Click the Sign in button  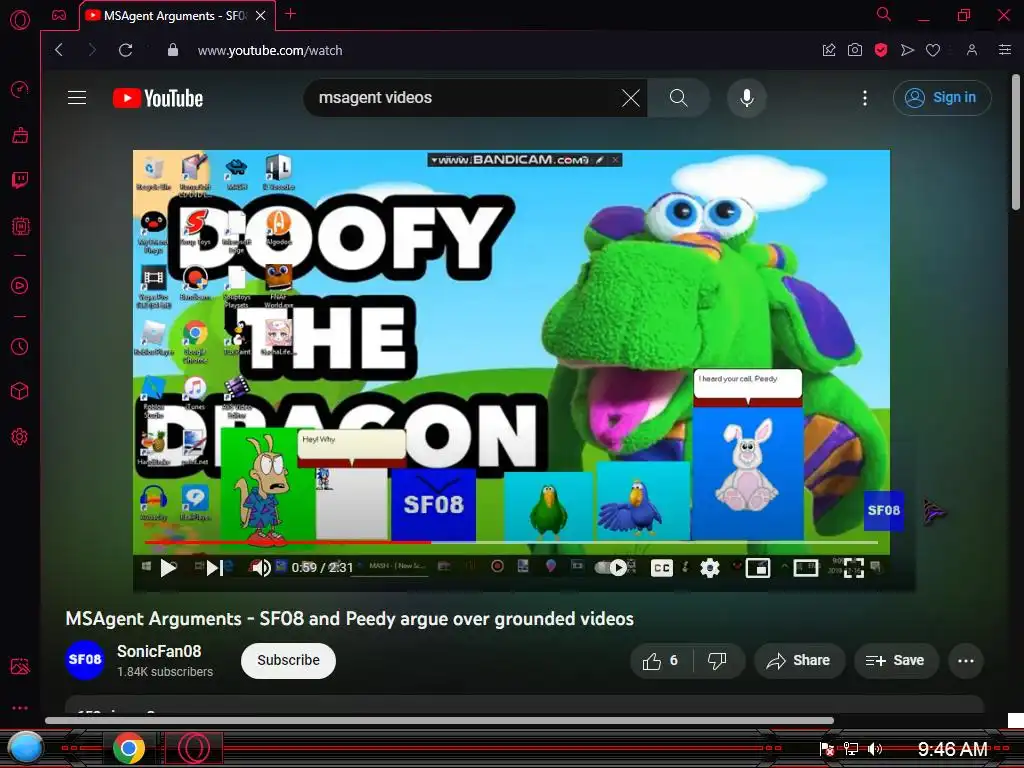coord(942,98)
